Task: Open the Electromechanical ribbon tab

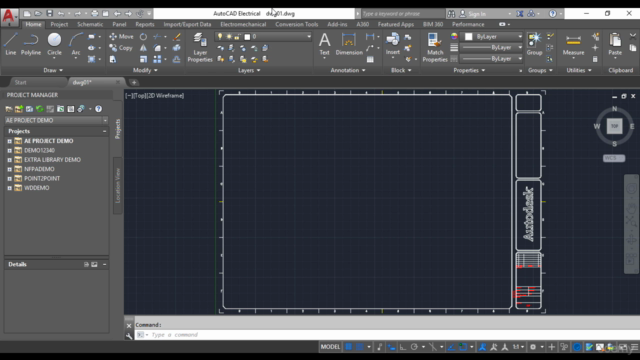Action: (243, 24)
